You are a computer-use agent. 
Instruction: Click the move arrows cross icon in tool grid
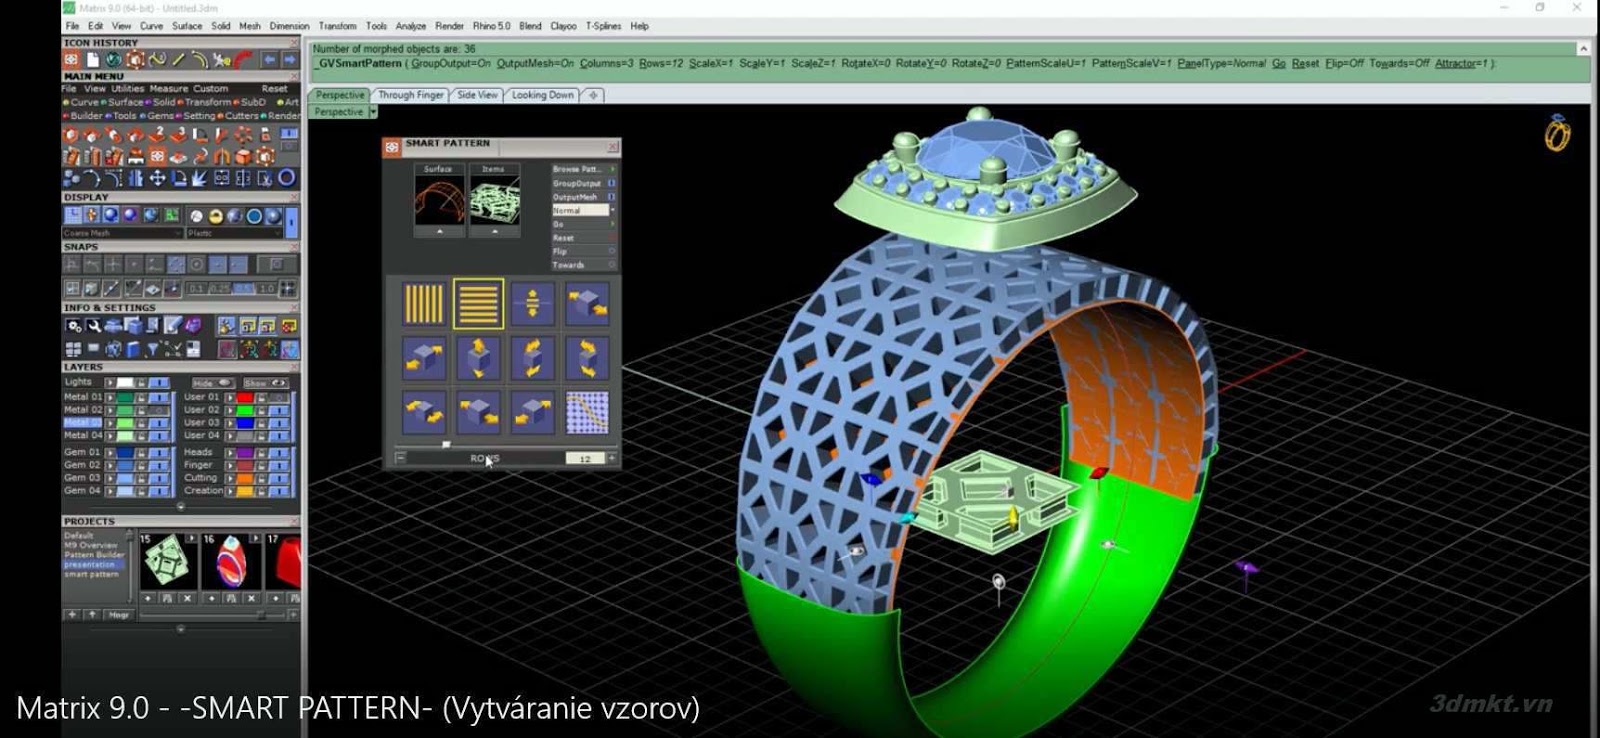tap(157, 178)
